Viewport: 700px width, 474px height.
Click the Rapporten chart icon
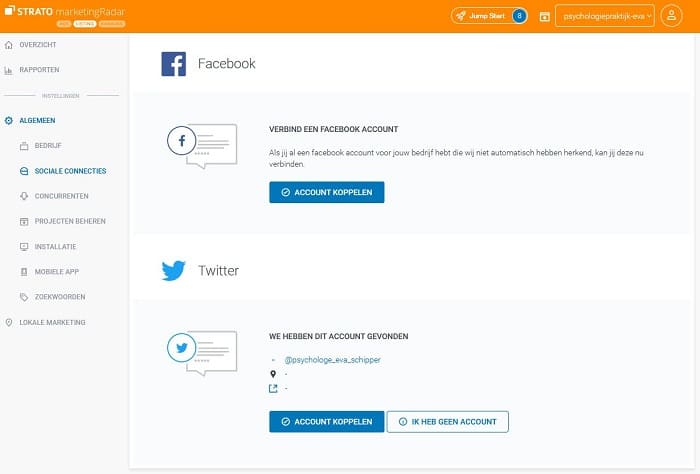[8, 70]
